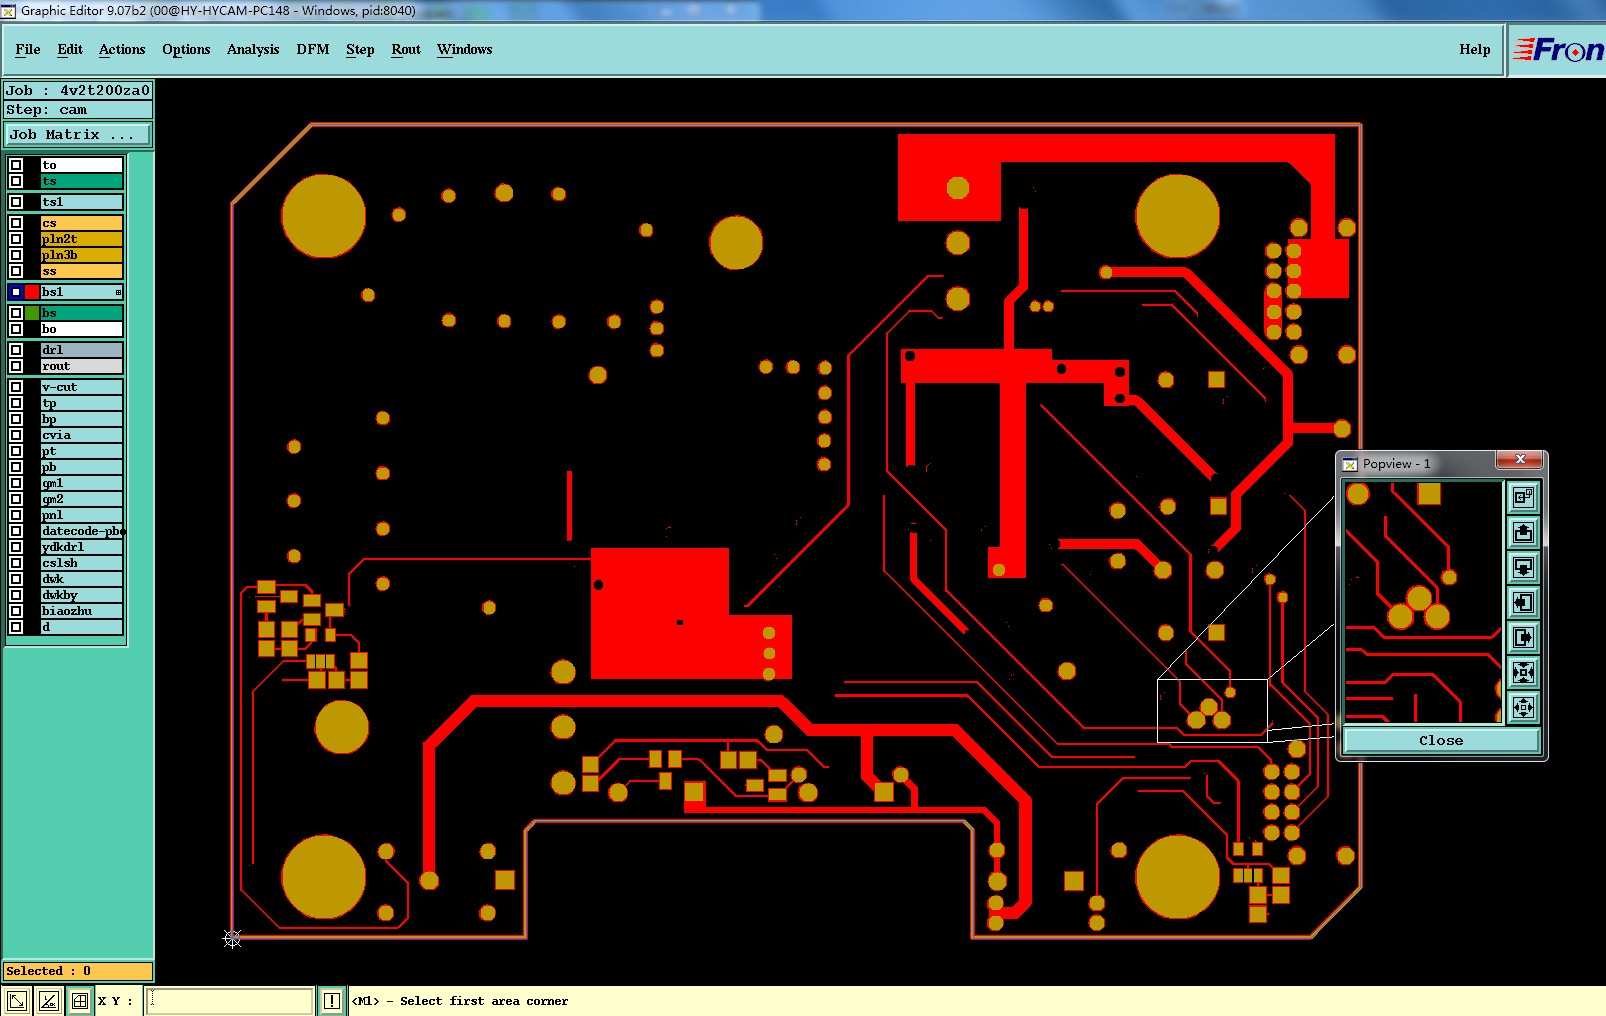Close the Popview window with X
Image resolution: width=1606 pixels, height=1016 pixels.
click(x=1520, y=459)
